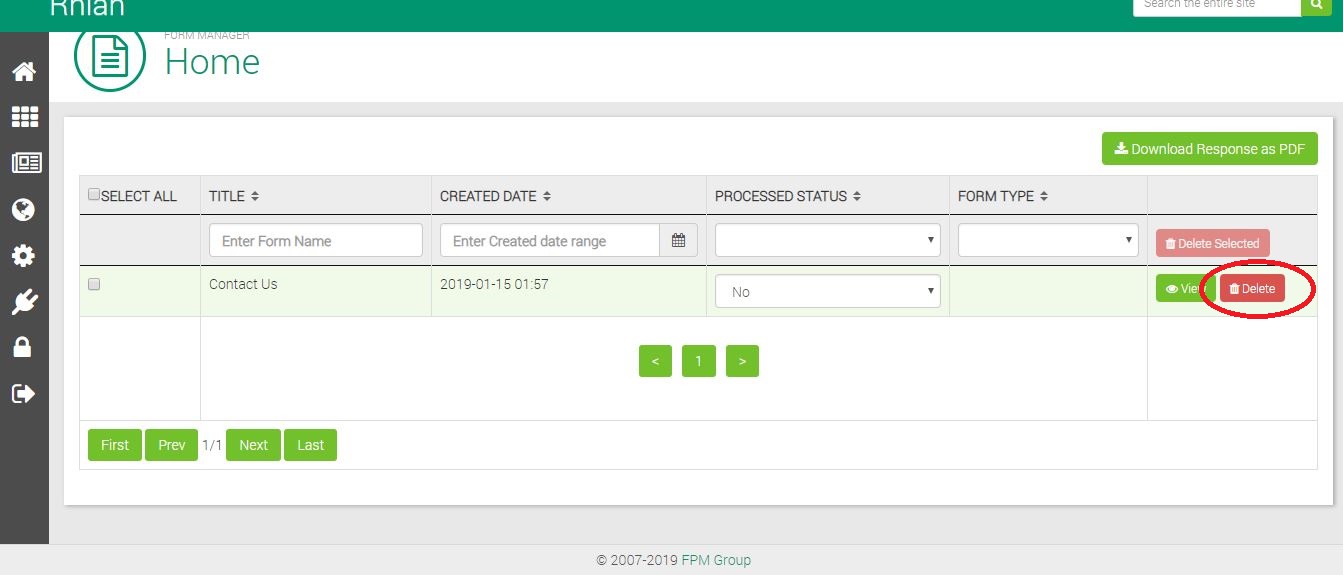Select the lock icon in sidebar
The height and width of the screenshot is (575, 1343).
[23, 347]
